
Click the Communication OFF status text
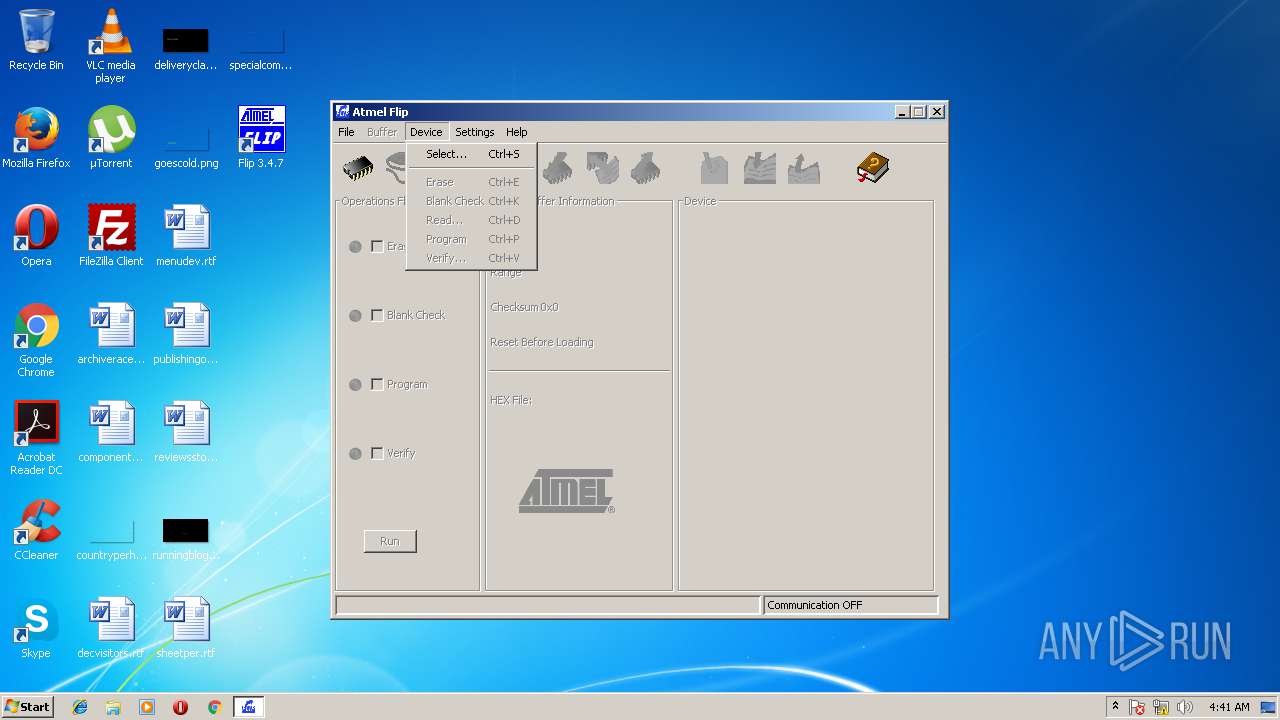[x=815, y=605]
